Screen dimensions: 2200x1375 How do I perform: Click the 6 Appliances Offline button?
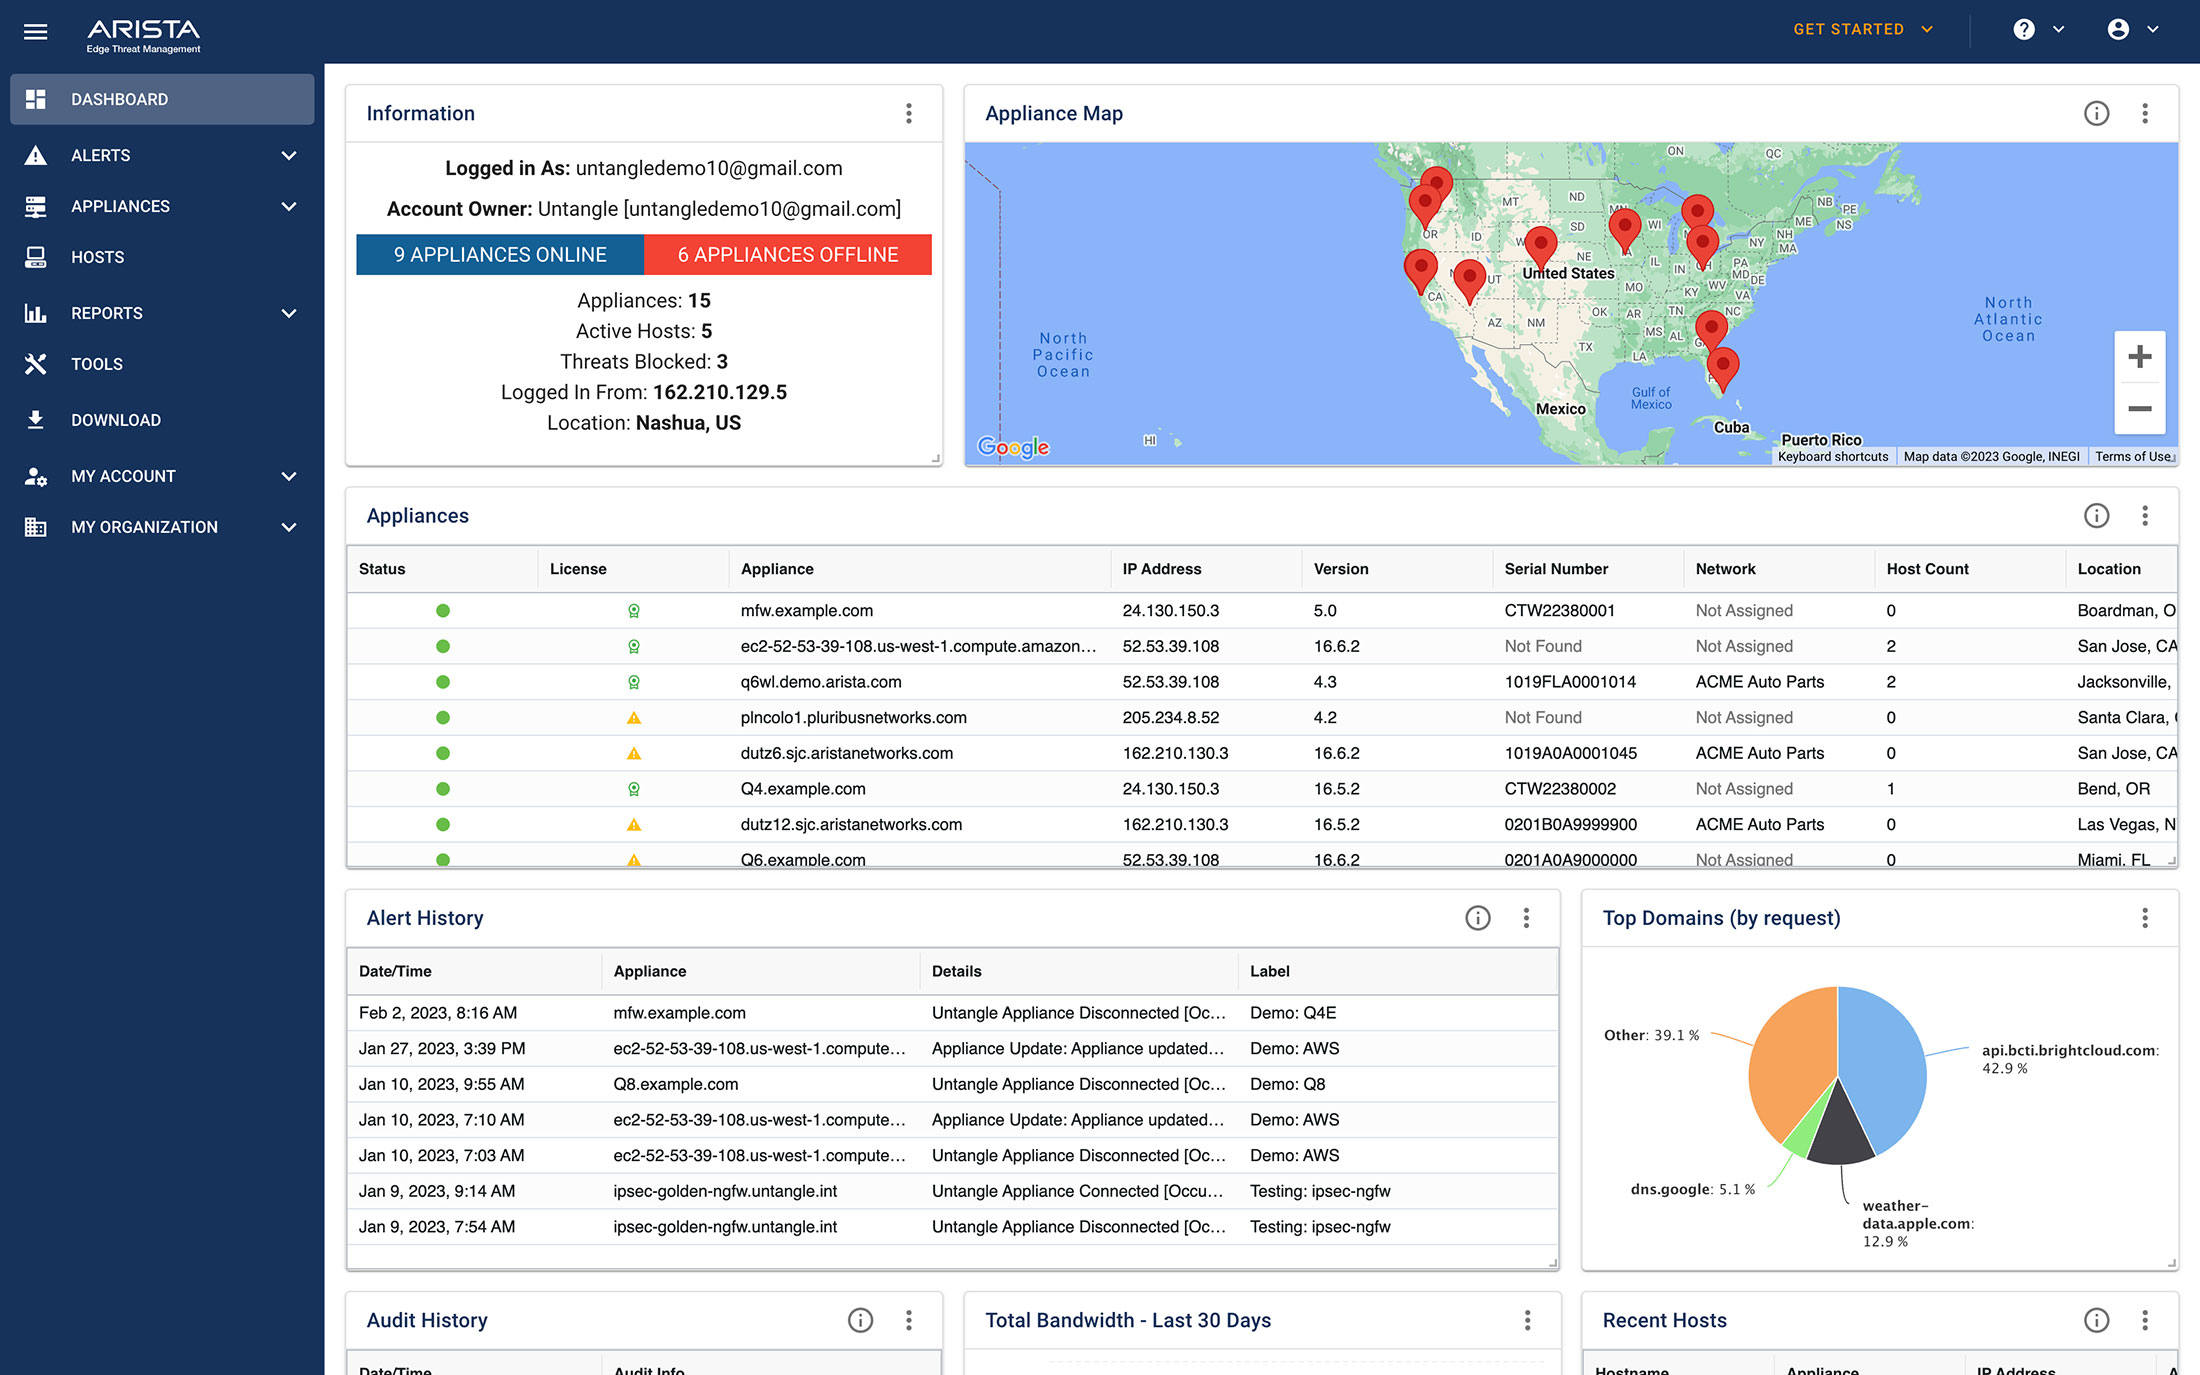788,255
